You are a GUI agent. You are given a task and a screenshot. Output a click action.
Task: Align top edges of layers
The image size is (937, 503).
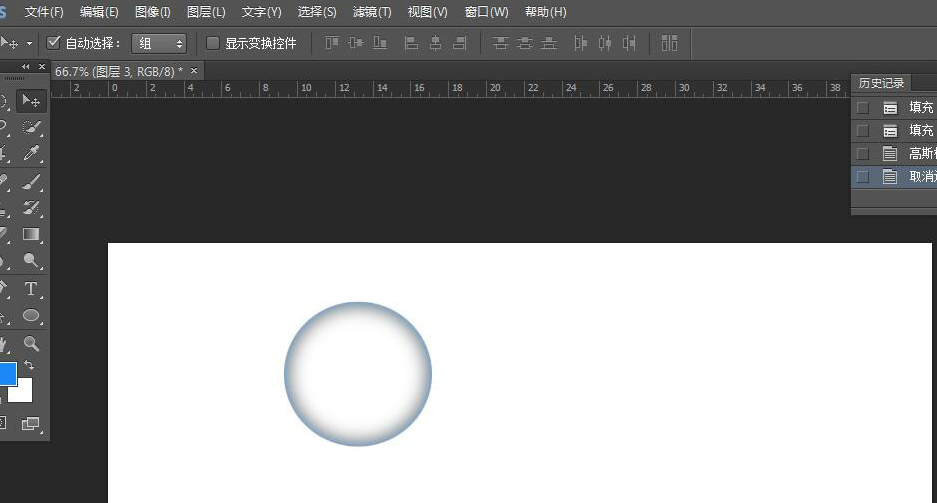coord(332,43)
